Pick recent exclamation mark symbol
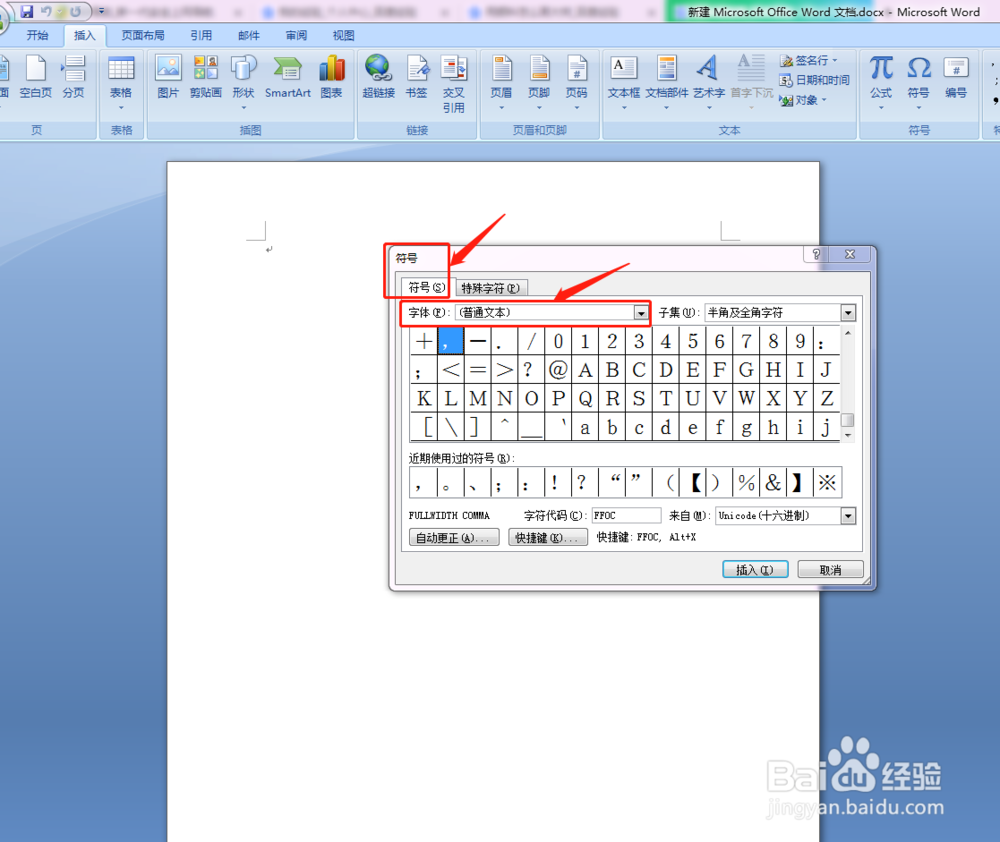The width and height of the screenshot is (1000, 842). [558, 483]
